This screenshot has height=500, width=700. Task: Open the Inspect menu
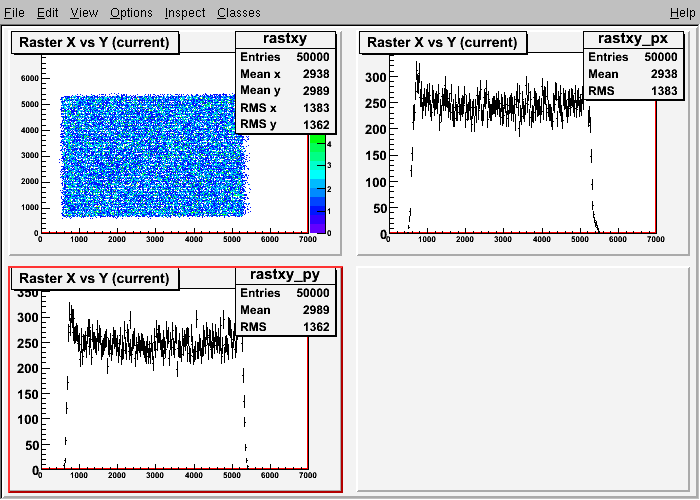[185, 13]
